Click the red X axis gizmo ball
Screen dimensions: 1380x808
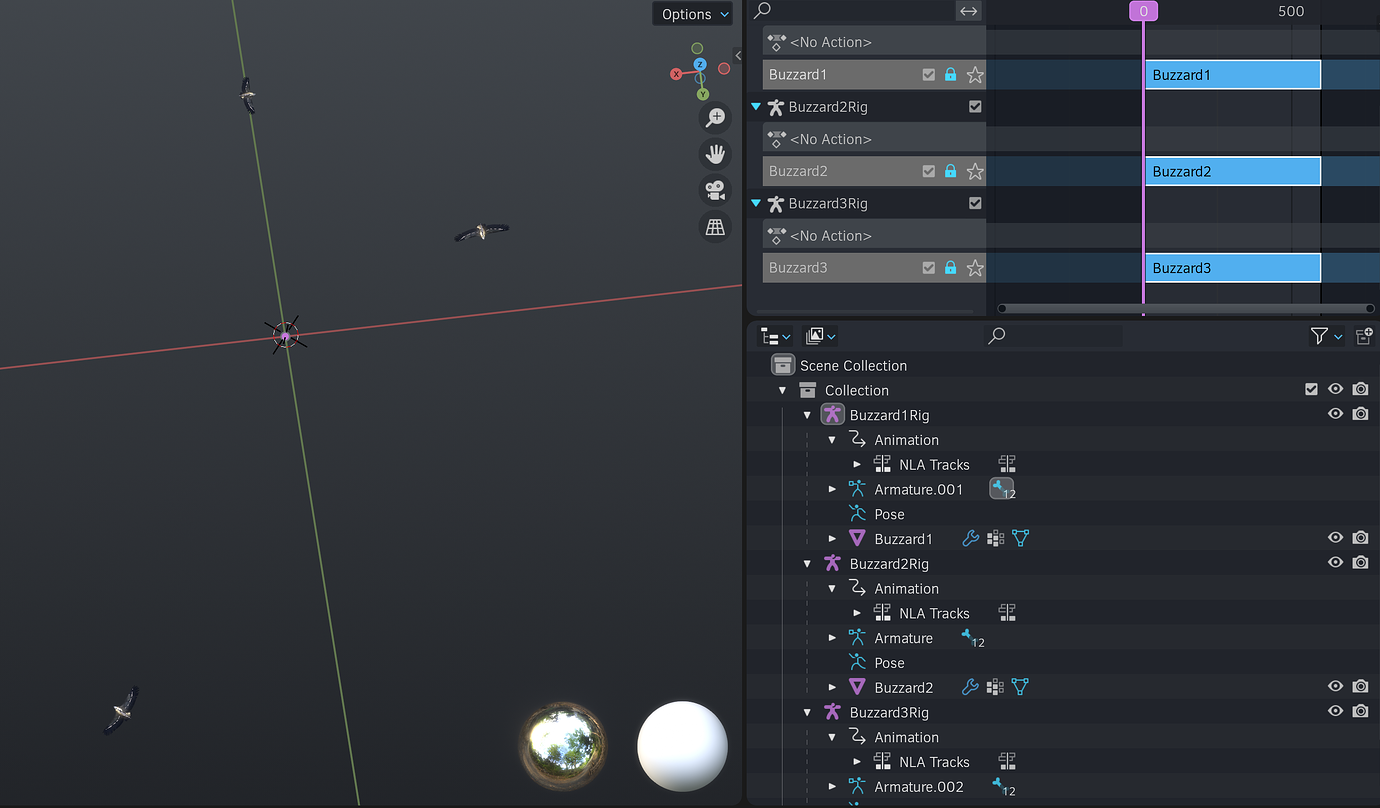676,74
